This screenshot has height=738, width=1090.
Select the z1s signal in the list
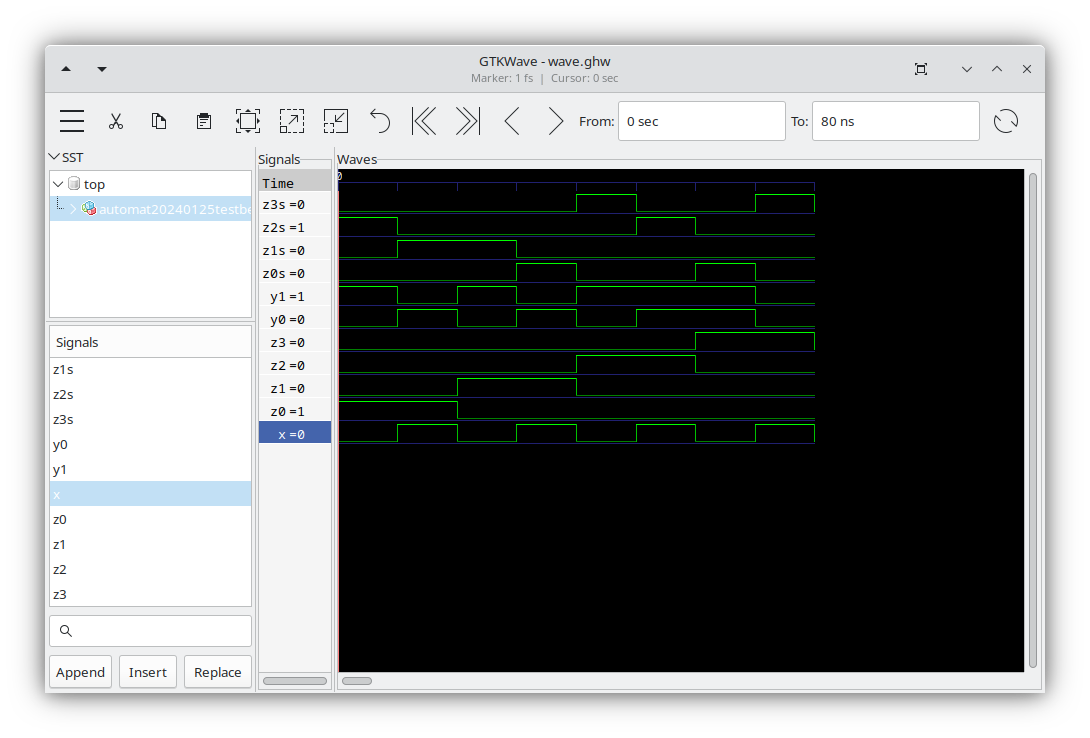click(x=60, y=369)
